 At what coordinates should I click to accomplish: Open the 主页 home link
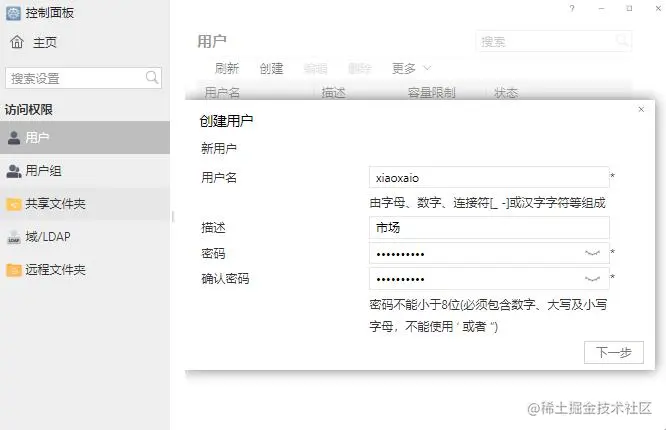coord(45,42)
